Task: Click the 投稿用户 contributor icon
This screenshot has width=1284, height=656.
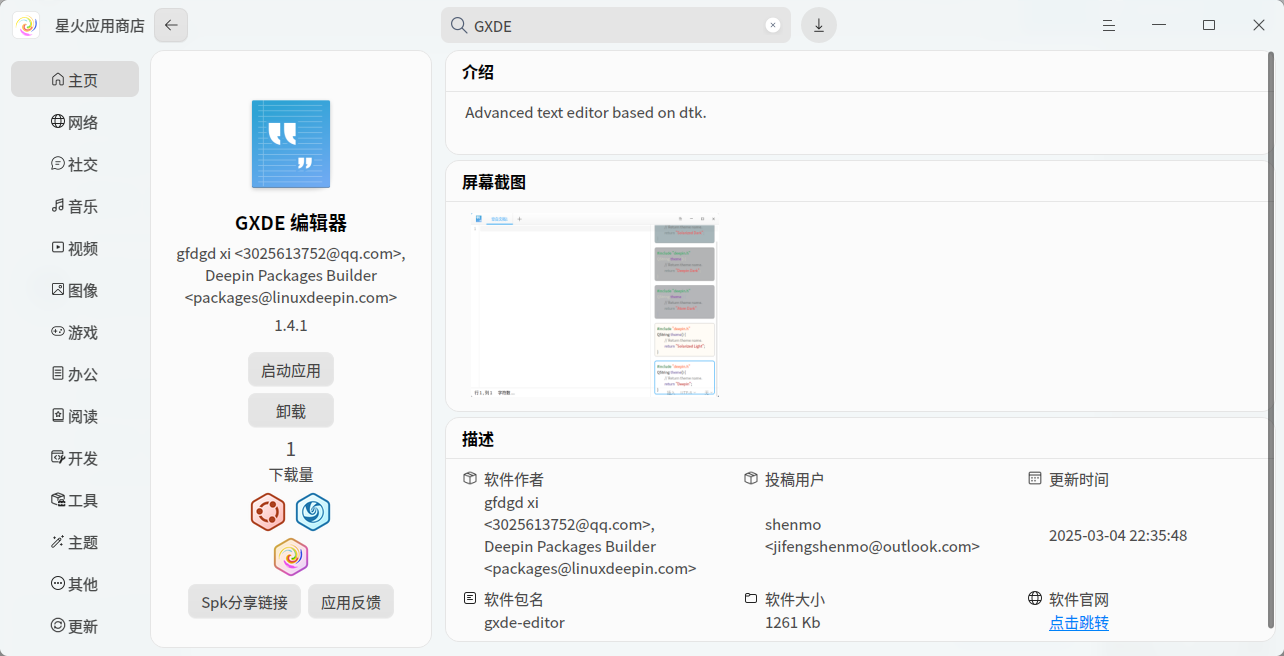Action: pos(751,479)
